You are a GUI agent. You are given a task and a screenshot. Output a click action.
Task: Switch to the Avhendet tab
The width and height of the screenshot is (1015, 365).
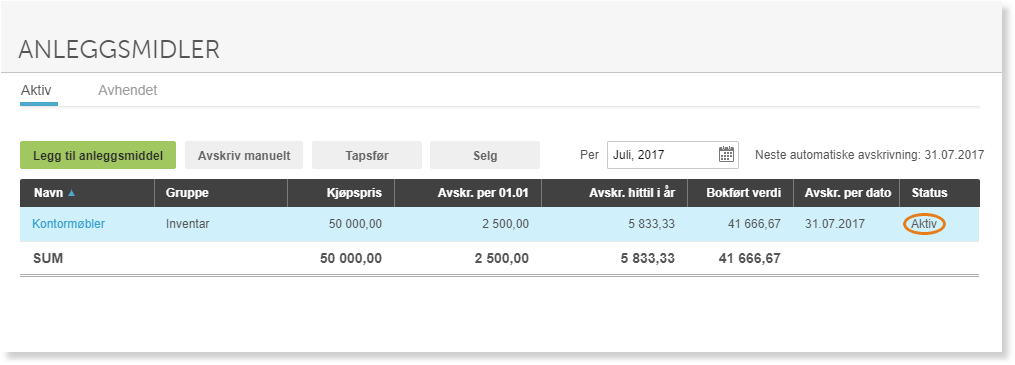tap(128, 91)
